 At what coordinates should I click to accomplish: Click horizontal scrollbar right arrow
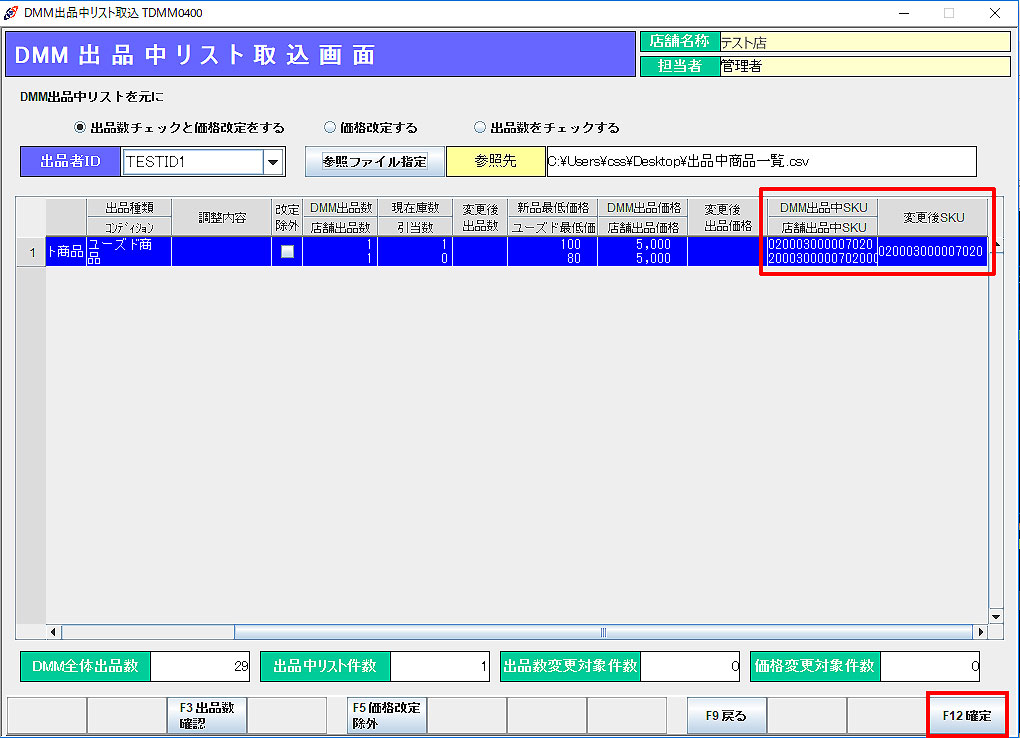[981, 632]
